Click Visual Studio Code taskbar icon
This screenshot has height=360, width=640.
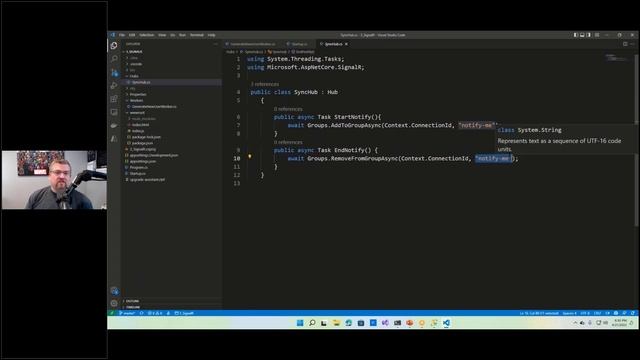tap(446, 323)
